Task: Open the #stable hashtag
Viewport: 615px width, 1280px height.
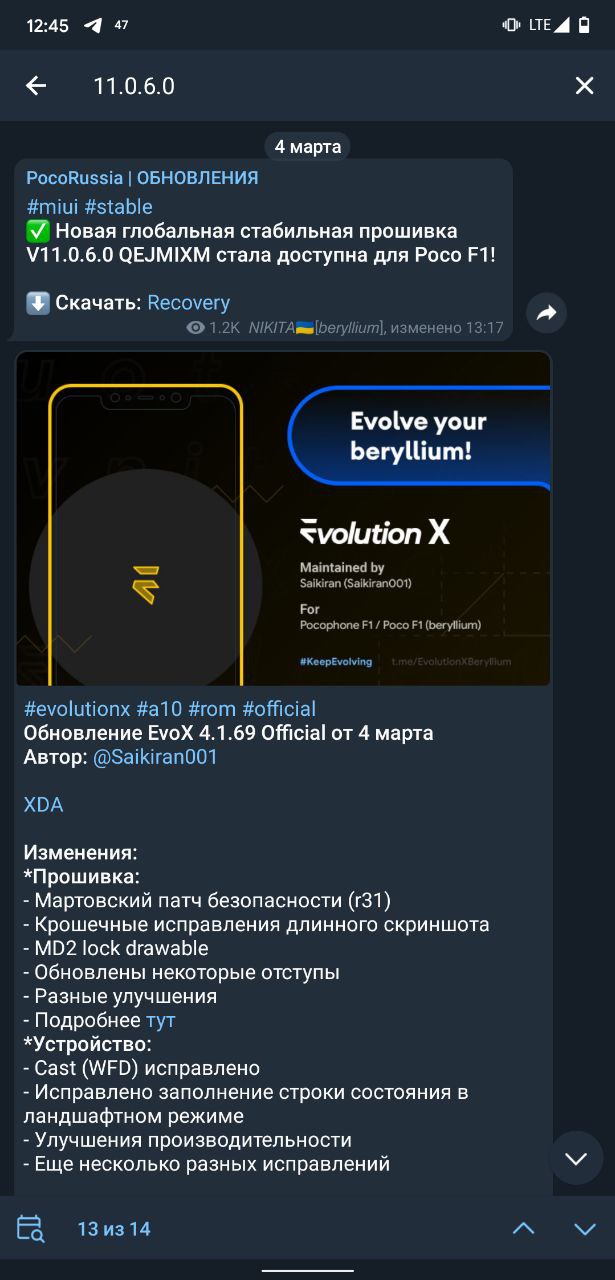Action: pos(119,207)
